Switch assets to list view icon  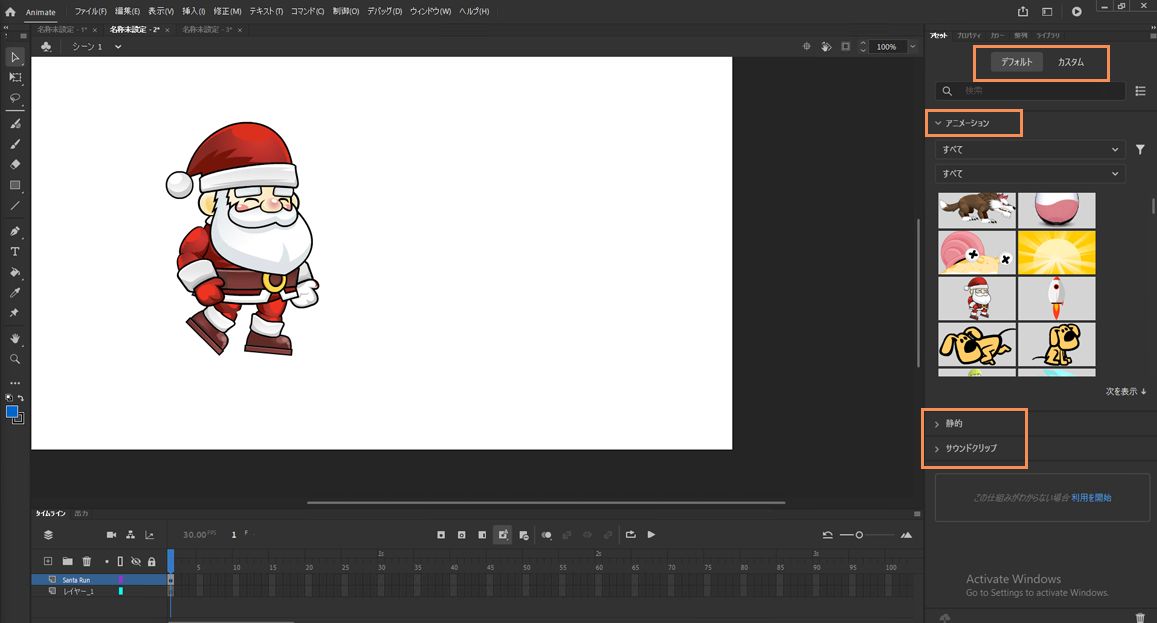pos(1140,91)
